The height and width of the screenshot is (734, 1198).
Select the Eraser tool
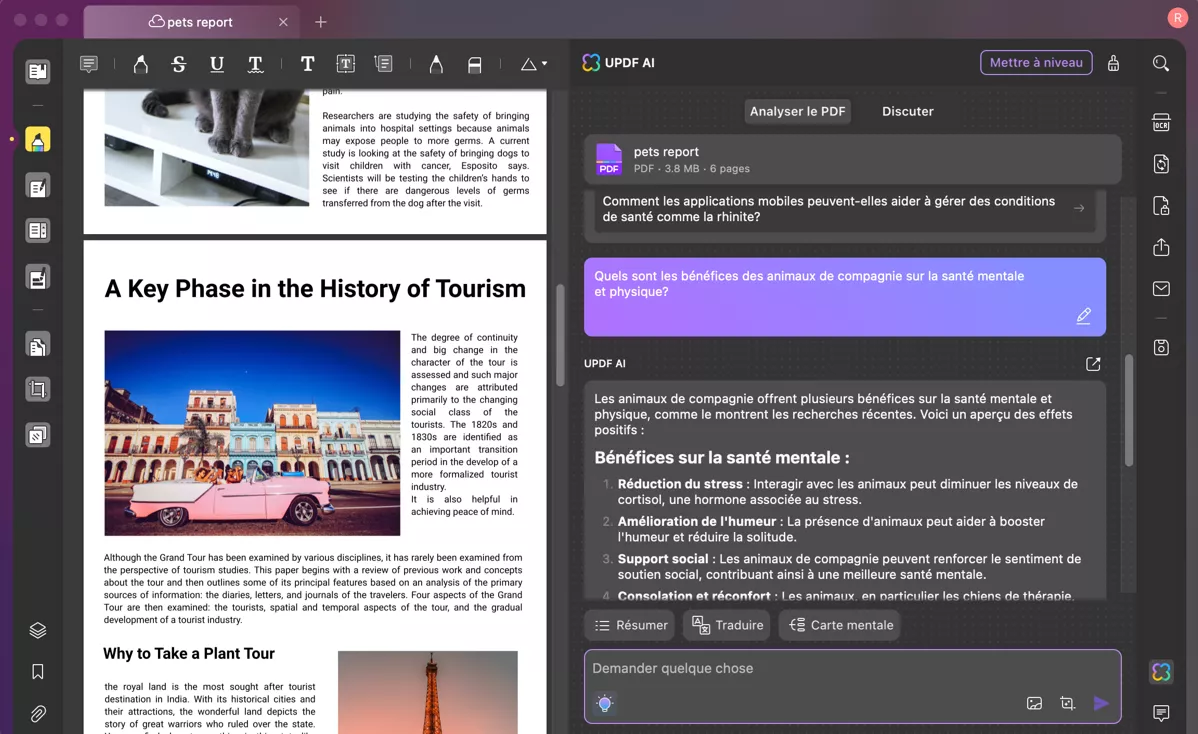tap(475, 63)
